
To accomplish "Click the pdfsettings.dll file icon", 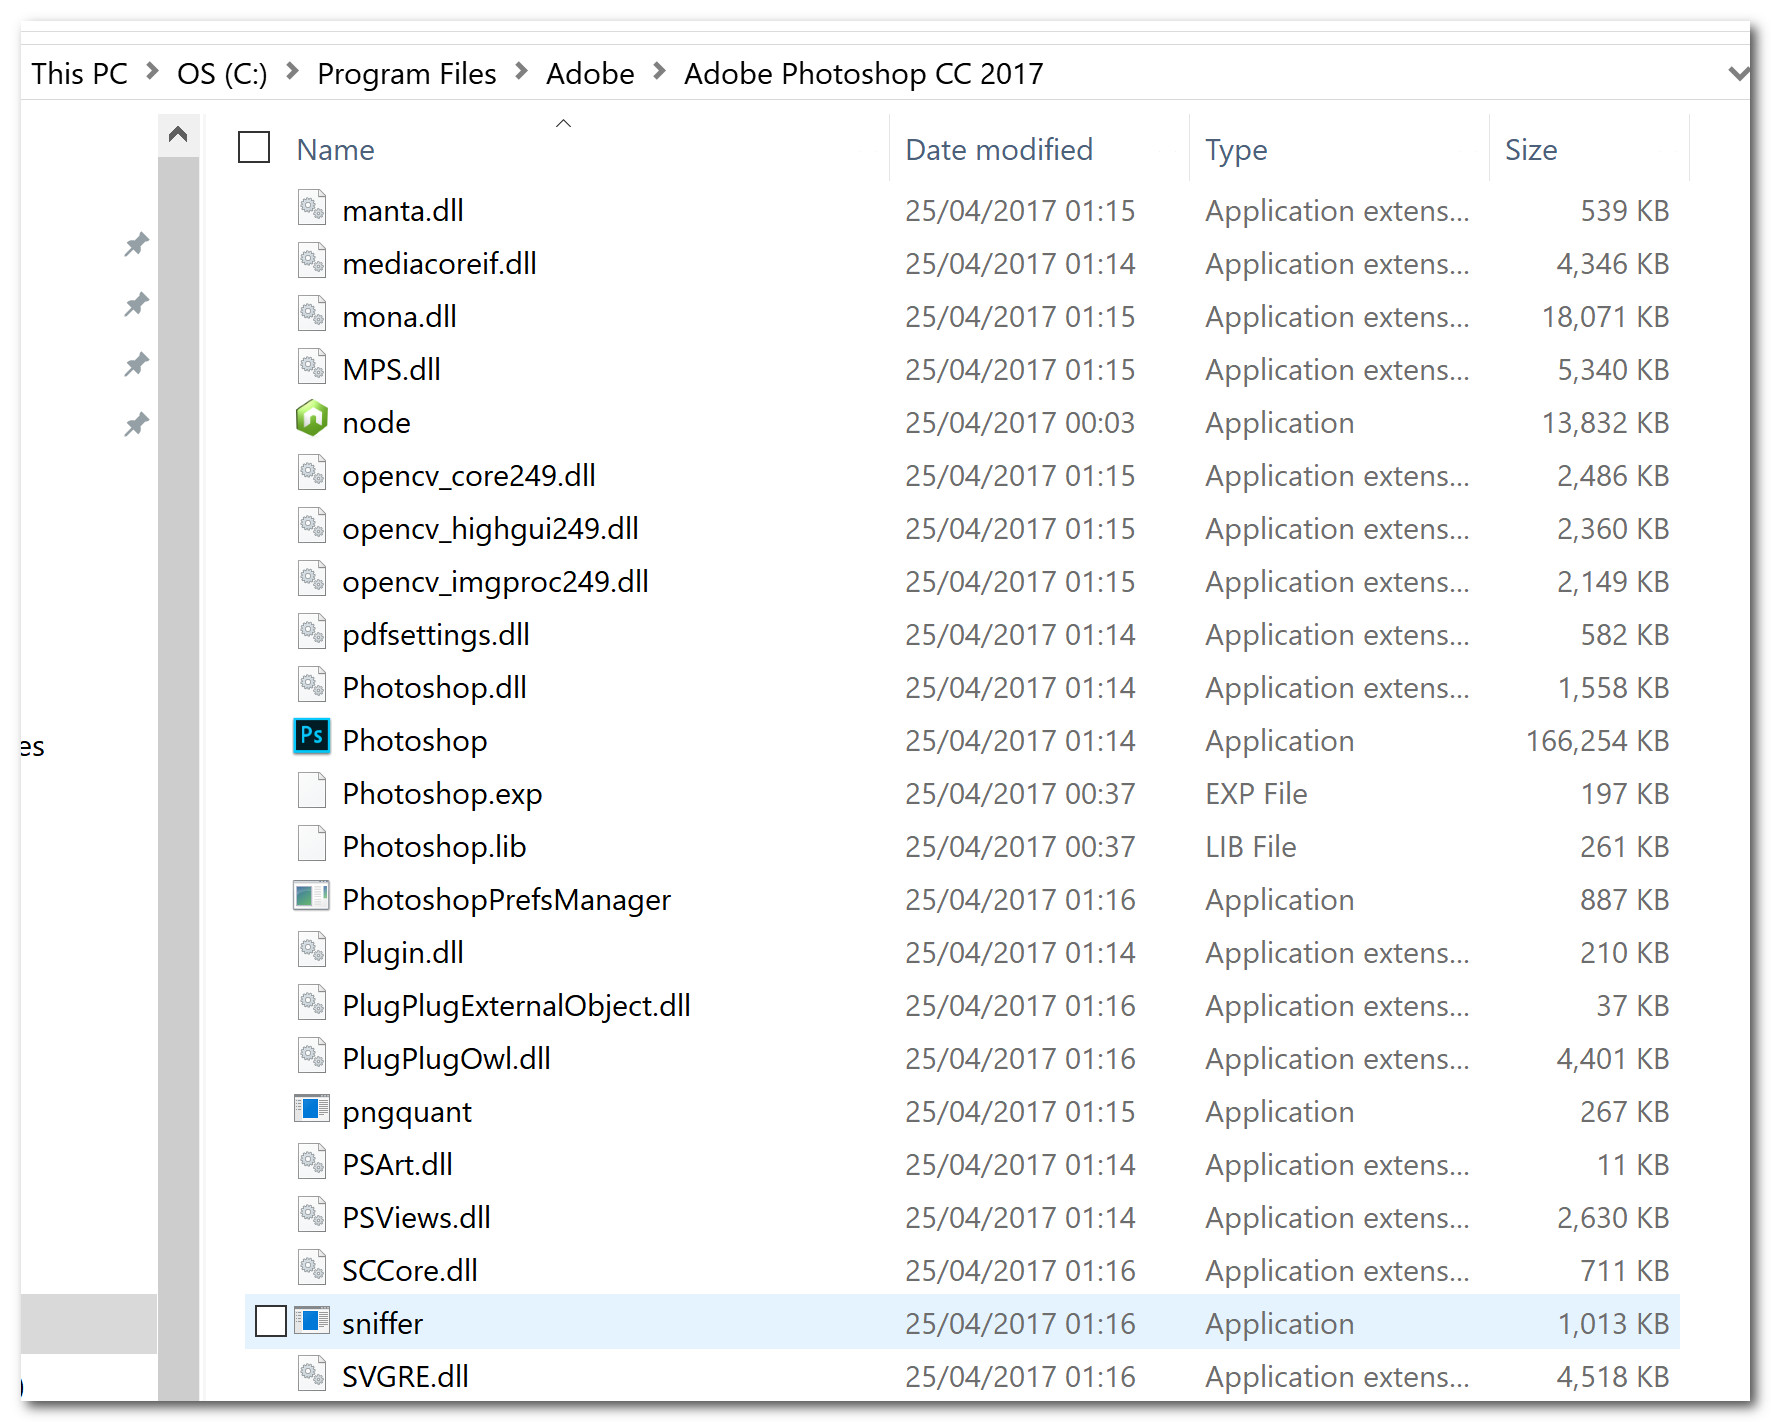I will point(312,632).
